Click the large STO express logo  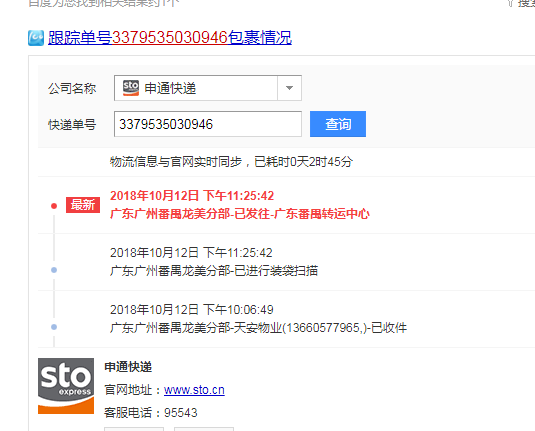pos(66,386)
